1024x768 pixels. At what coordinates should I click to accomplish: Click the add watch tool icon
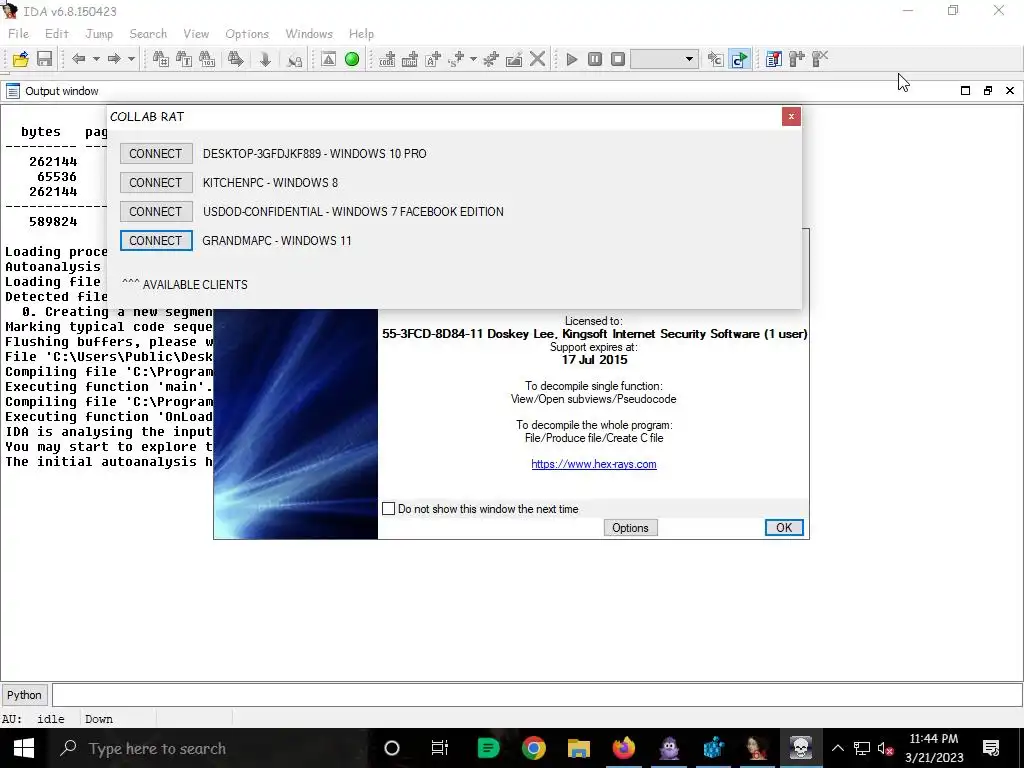pos(797,59)
